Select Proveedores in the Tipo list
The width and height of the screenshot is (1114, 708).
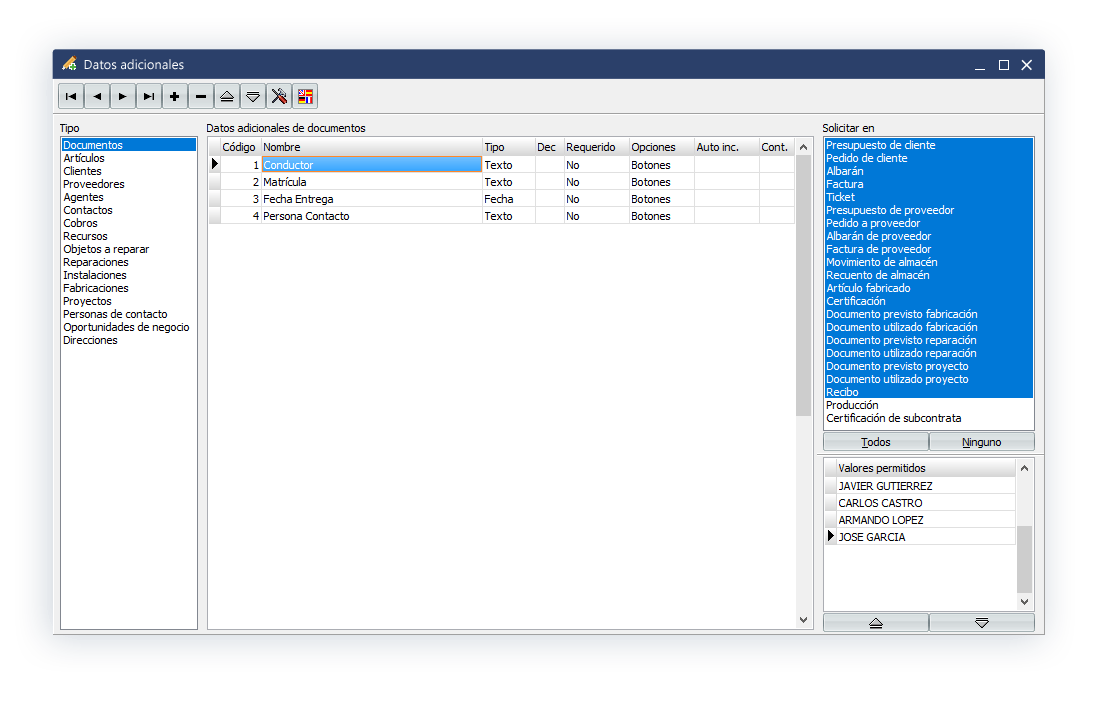coord(94,184)
